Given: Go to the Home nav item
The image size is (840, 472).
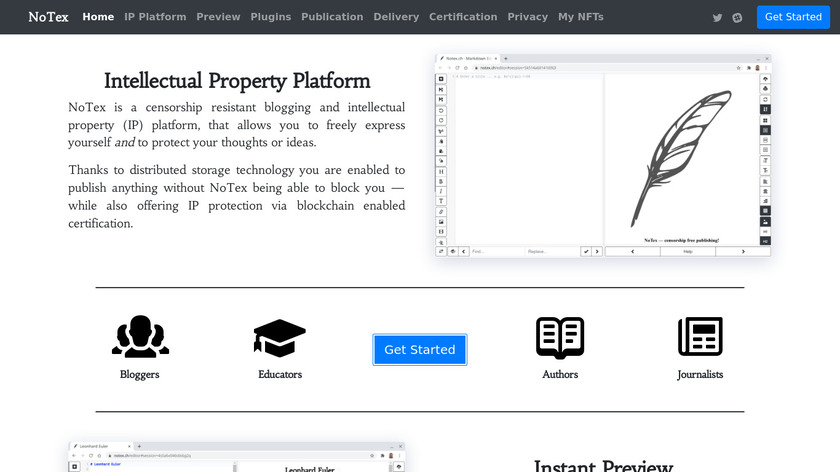Looking at the screenshot, I should click(x=98, y=17).
